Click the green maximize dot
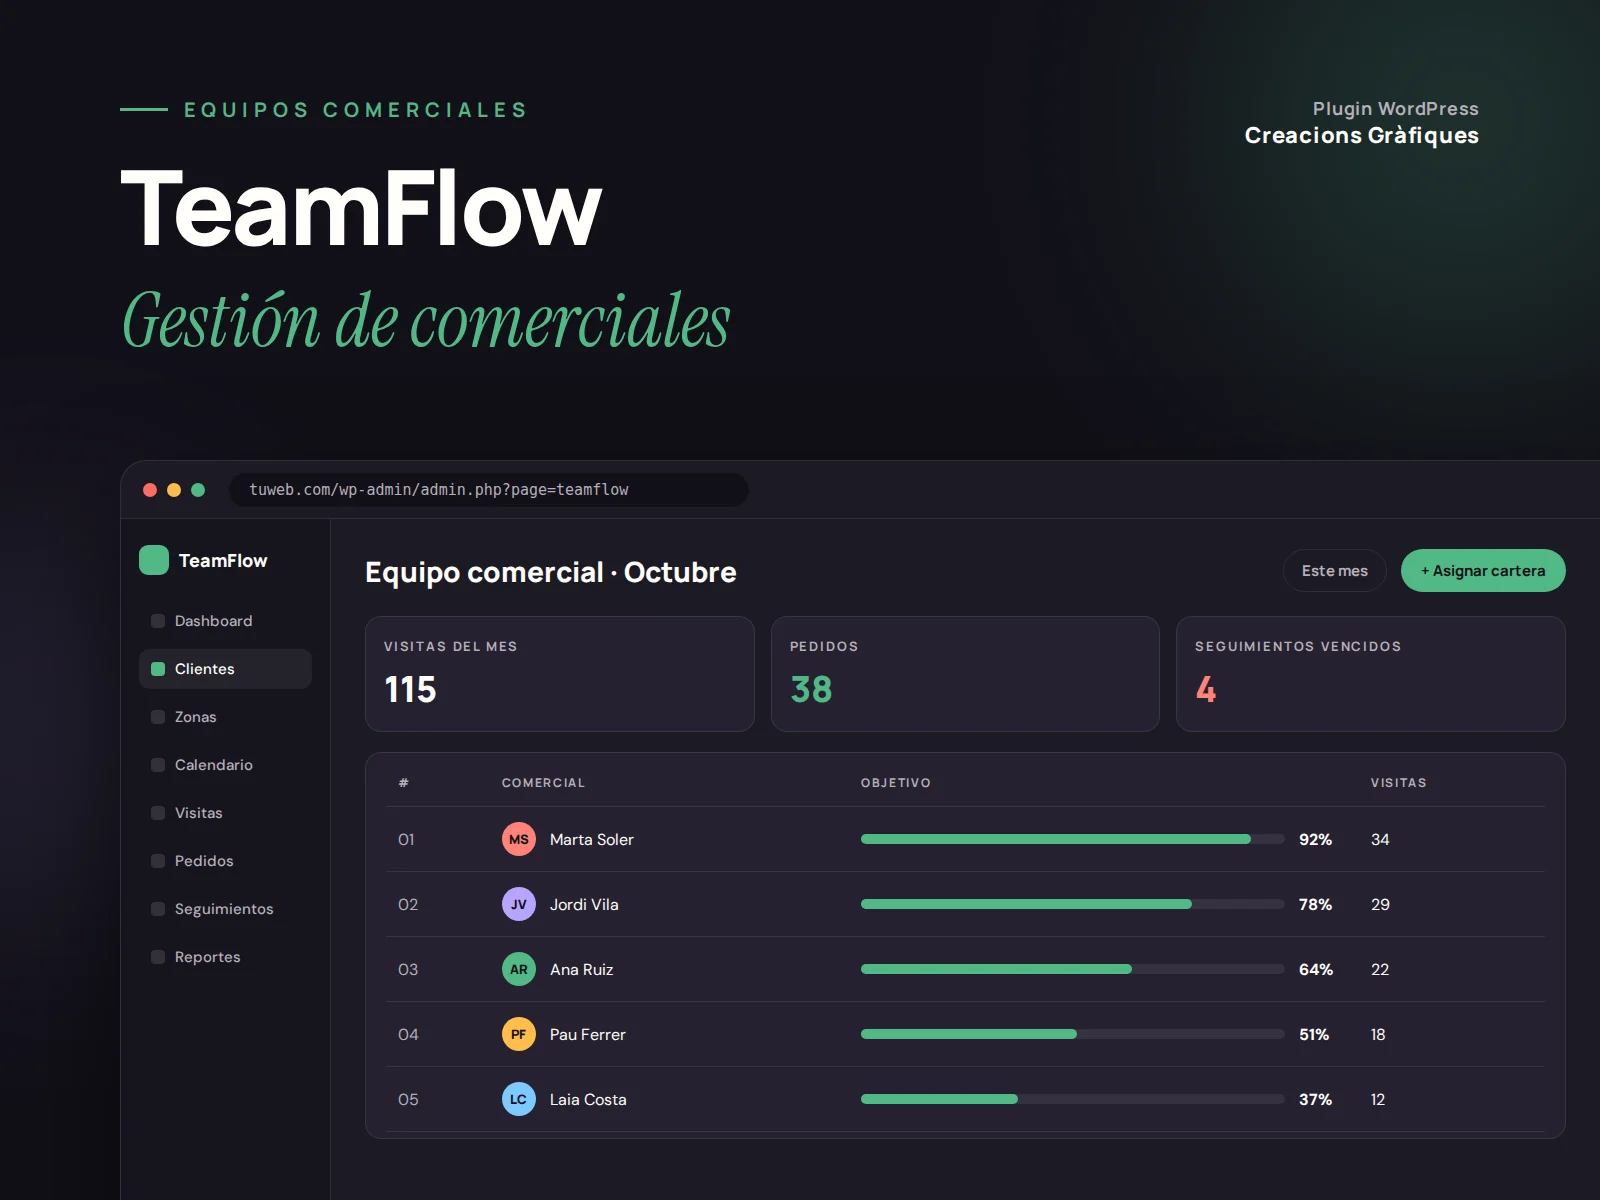Viewport: 1600px width, 1200px height. 198,490
